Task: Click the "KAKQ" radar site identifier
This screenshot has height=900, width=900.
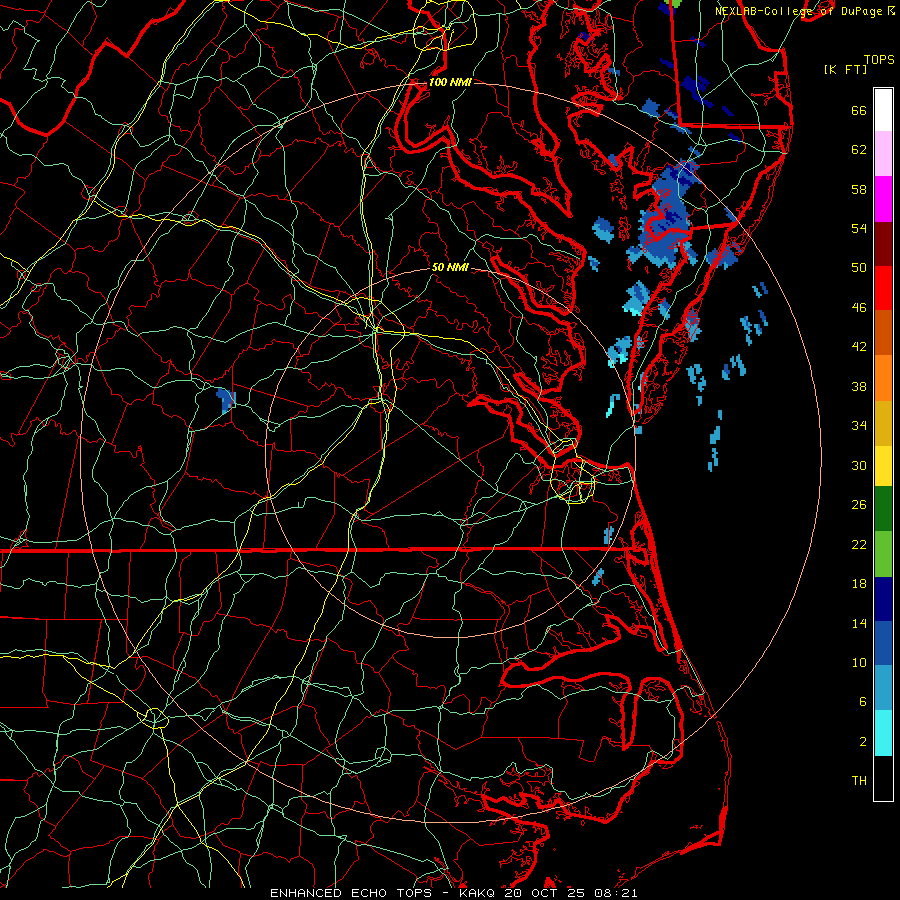Action: tap(479, 893)
